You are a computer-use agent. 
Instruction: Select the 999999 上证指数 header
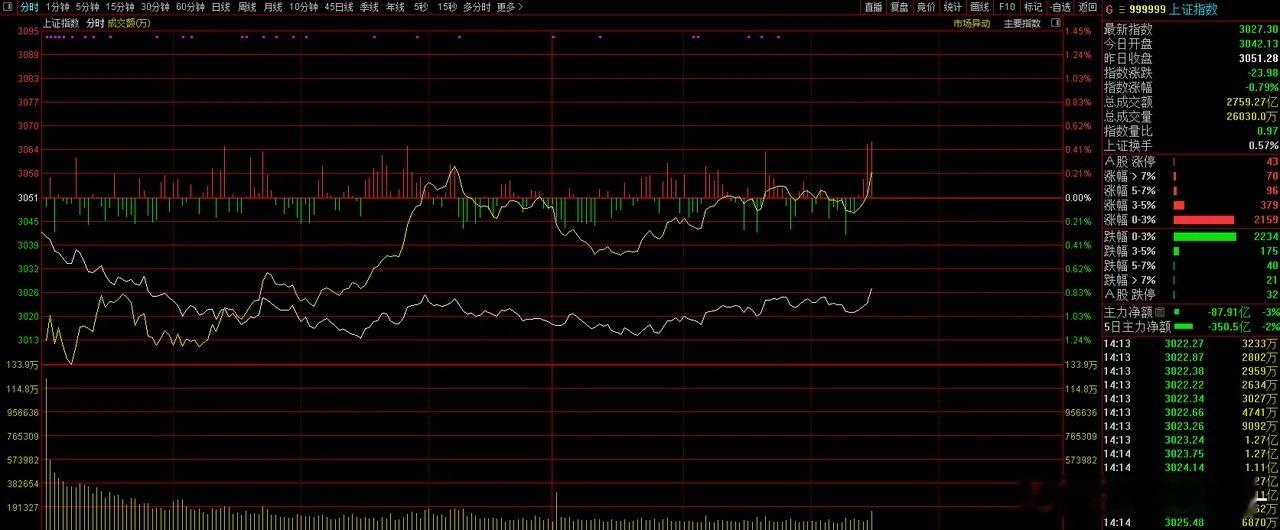tap(1174, 8)
